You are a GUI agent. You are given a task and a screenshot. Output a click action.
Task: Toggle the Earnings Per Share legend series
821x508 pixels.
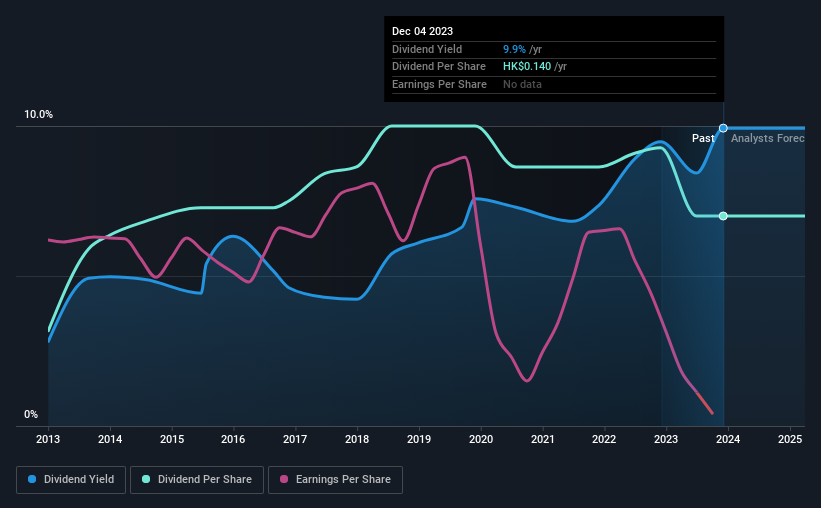point(335,480)
